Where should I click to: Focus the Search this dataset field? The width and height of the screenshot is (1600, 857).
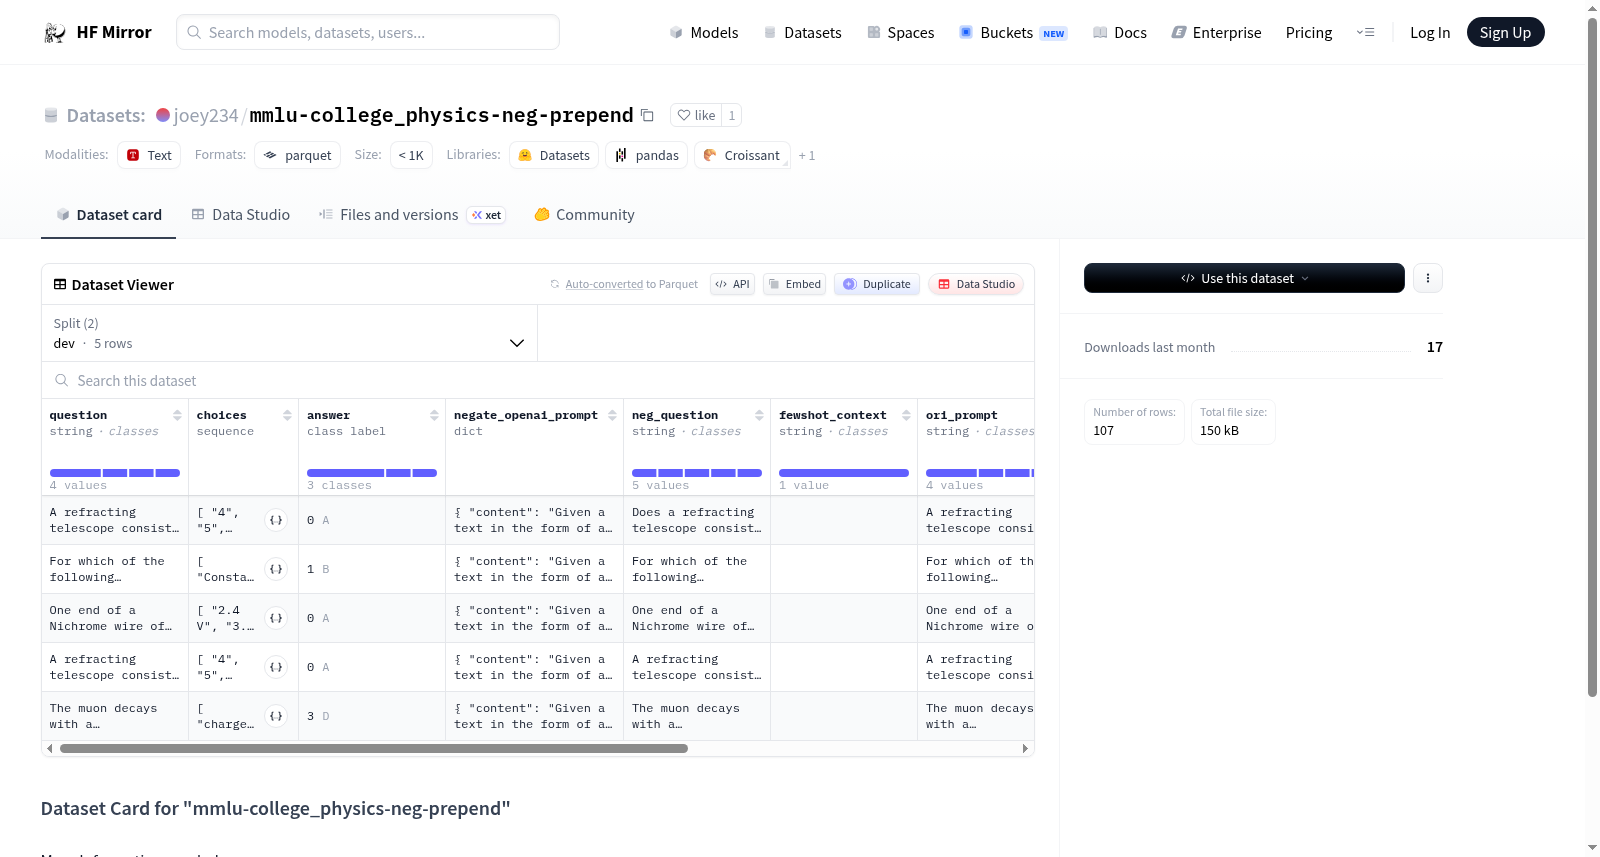(x=538, y=380)
